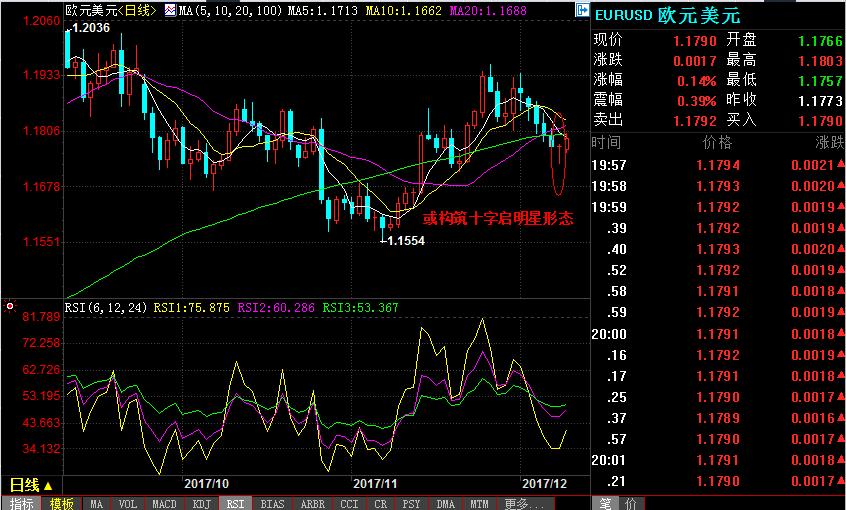Choose the BIAS indicator tab

[x=272, y=503]
